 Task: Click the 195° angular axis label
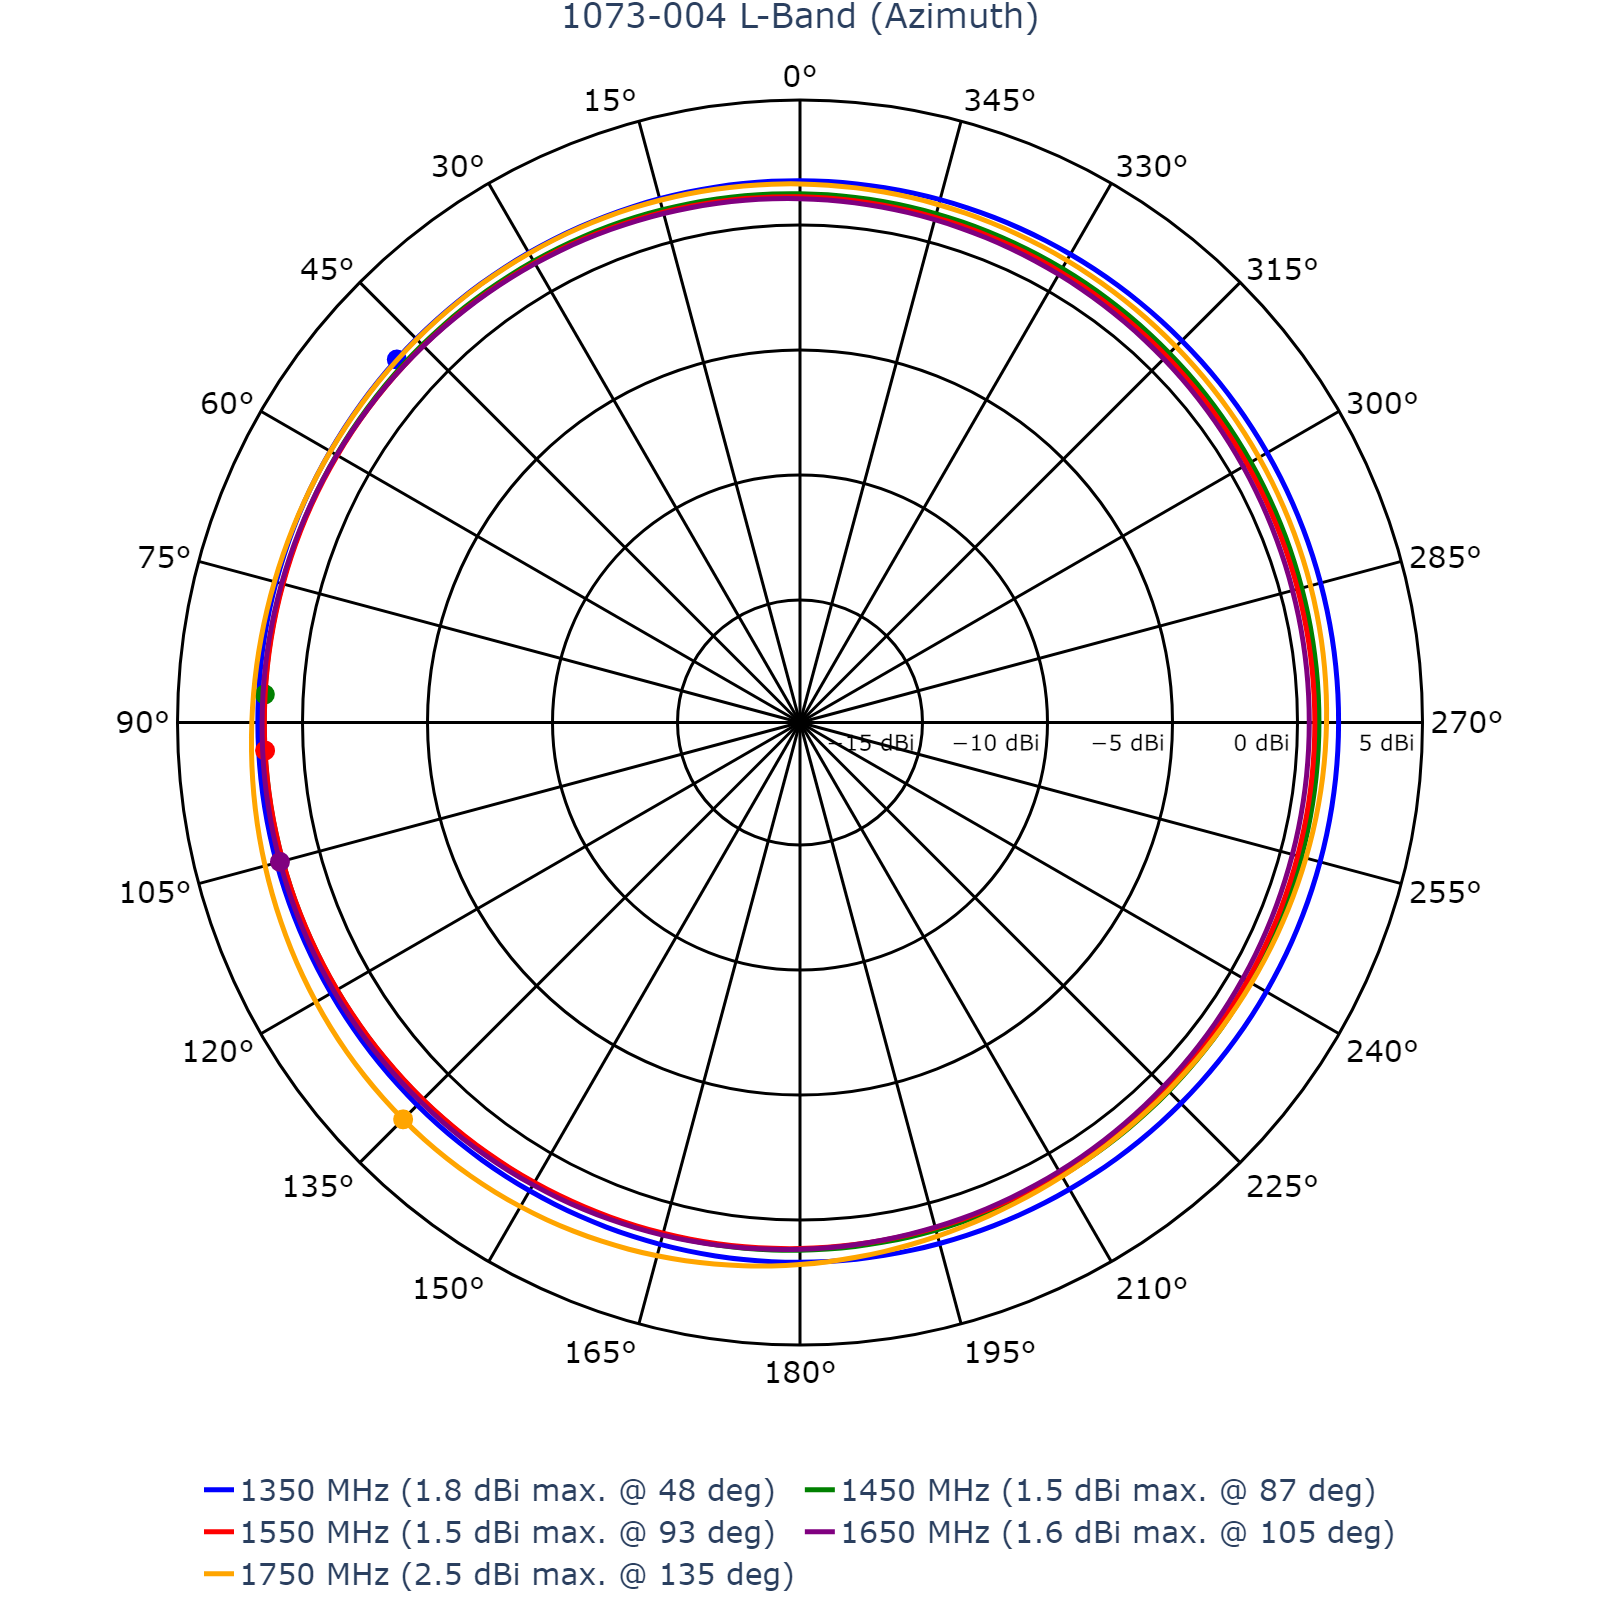(1000, 1353)
